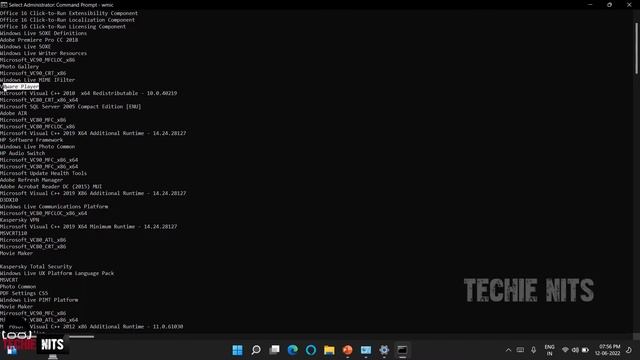This screenshot has width=640, height=360.
Task: Click 'Microsoft Update Health Tools' line
Action: tap(43, 173)
